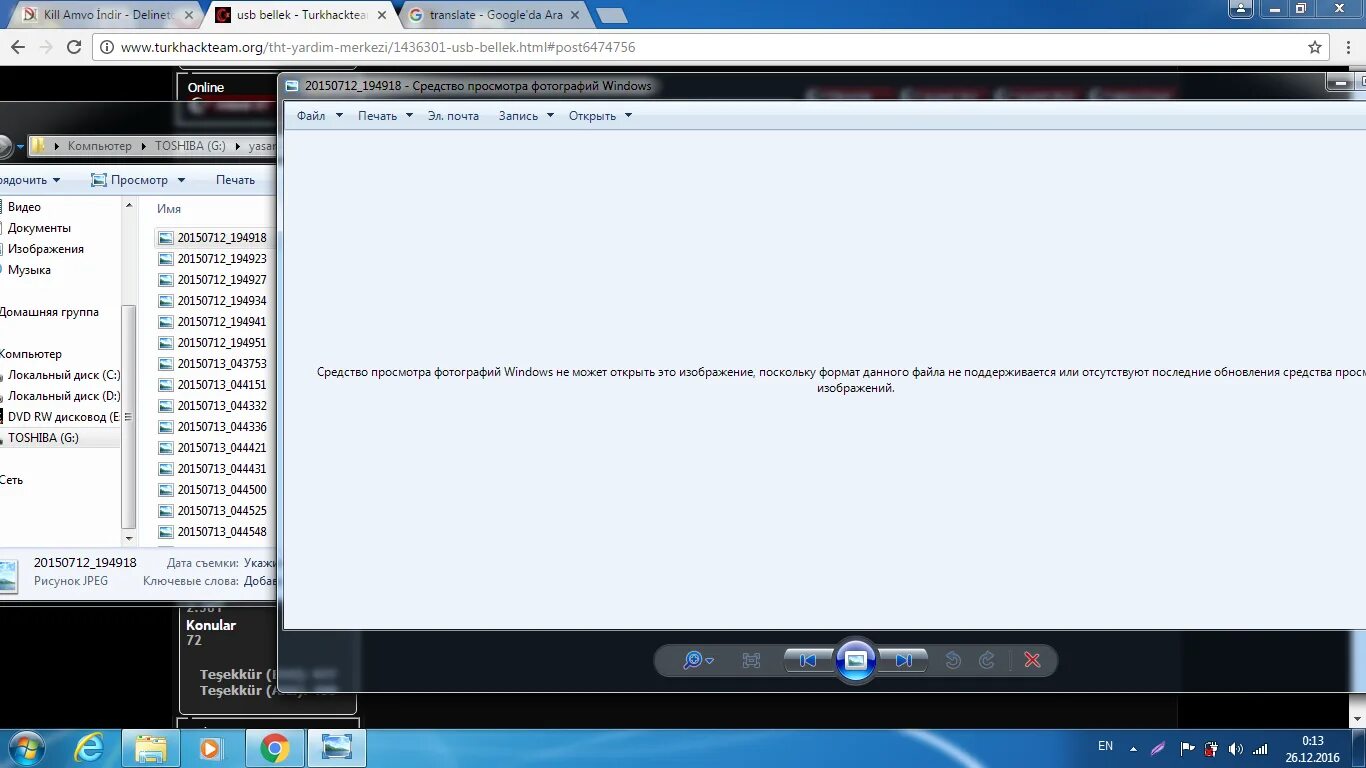Open Музыка library in sidebar
The height and width of the screenshot is (768, 1366).
pos(29,270)
